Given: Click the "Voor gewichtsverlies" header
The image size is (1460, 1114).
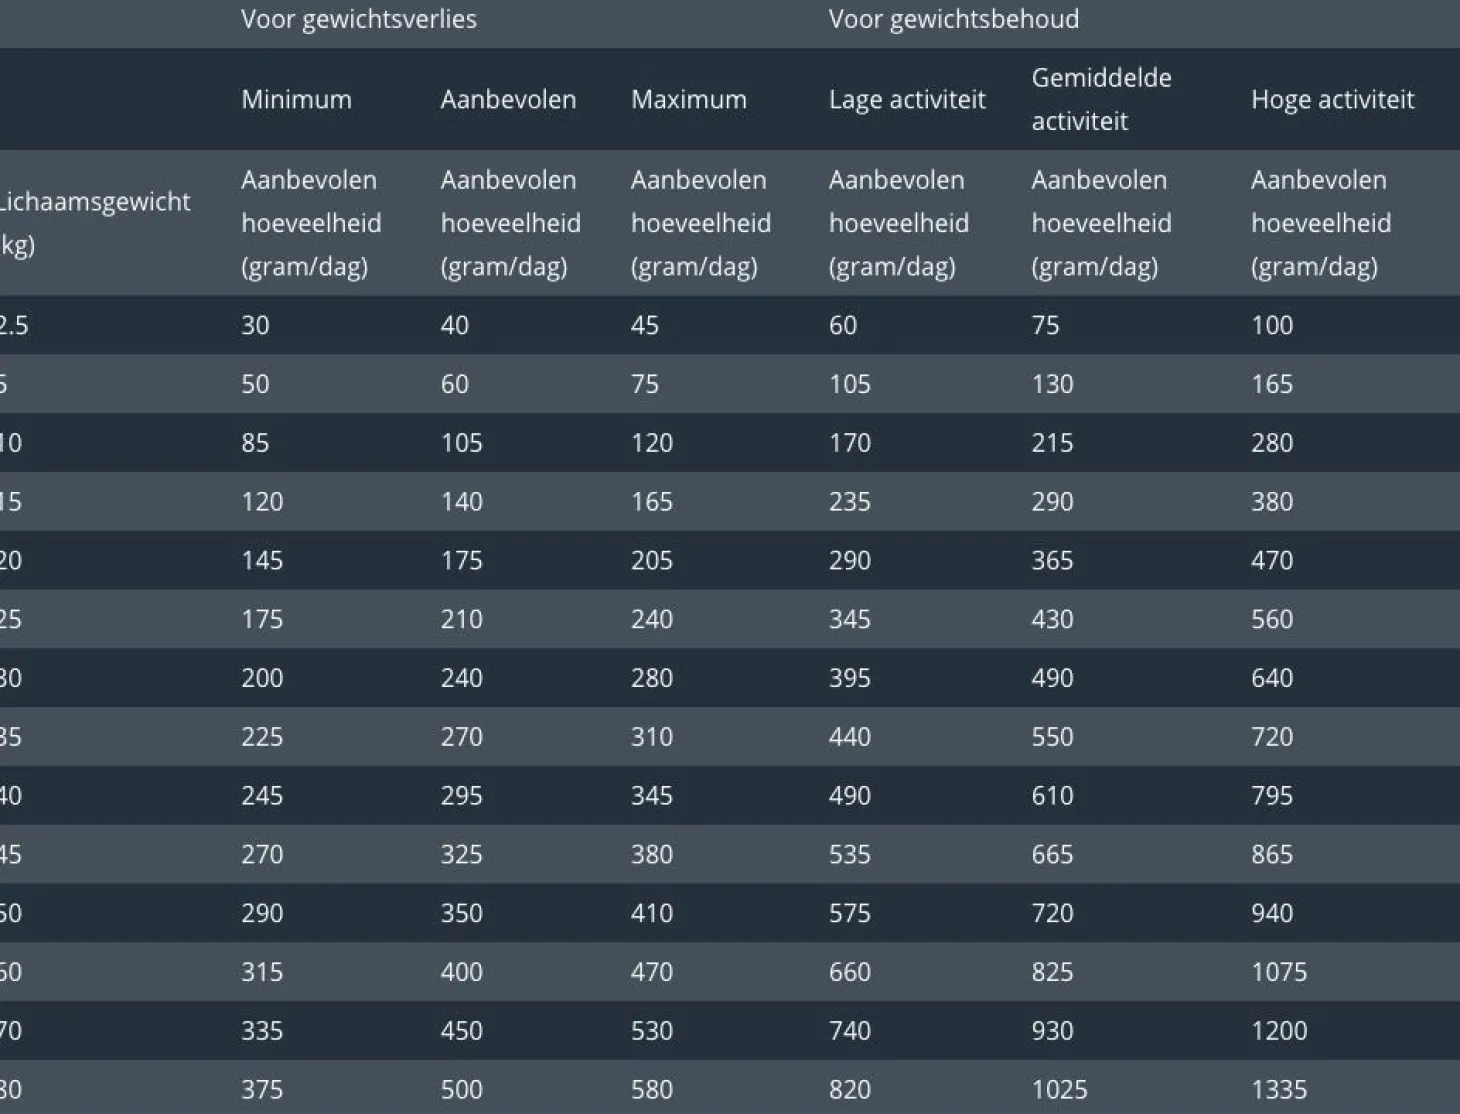Looking at the screenshot, I should tap(358, 20).
